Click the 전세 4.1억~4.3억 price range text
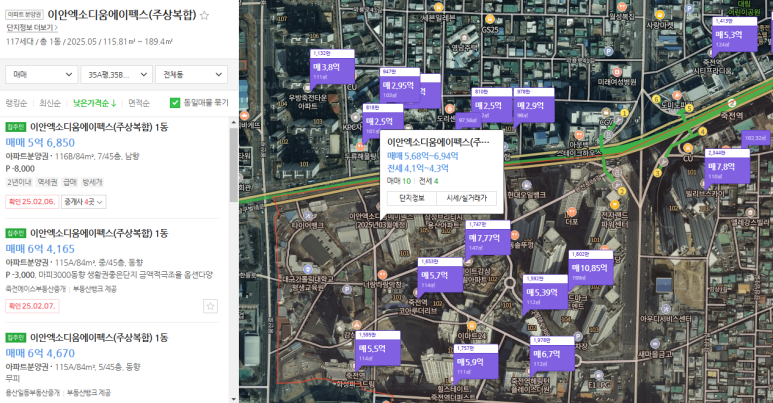 click(418, 168)
